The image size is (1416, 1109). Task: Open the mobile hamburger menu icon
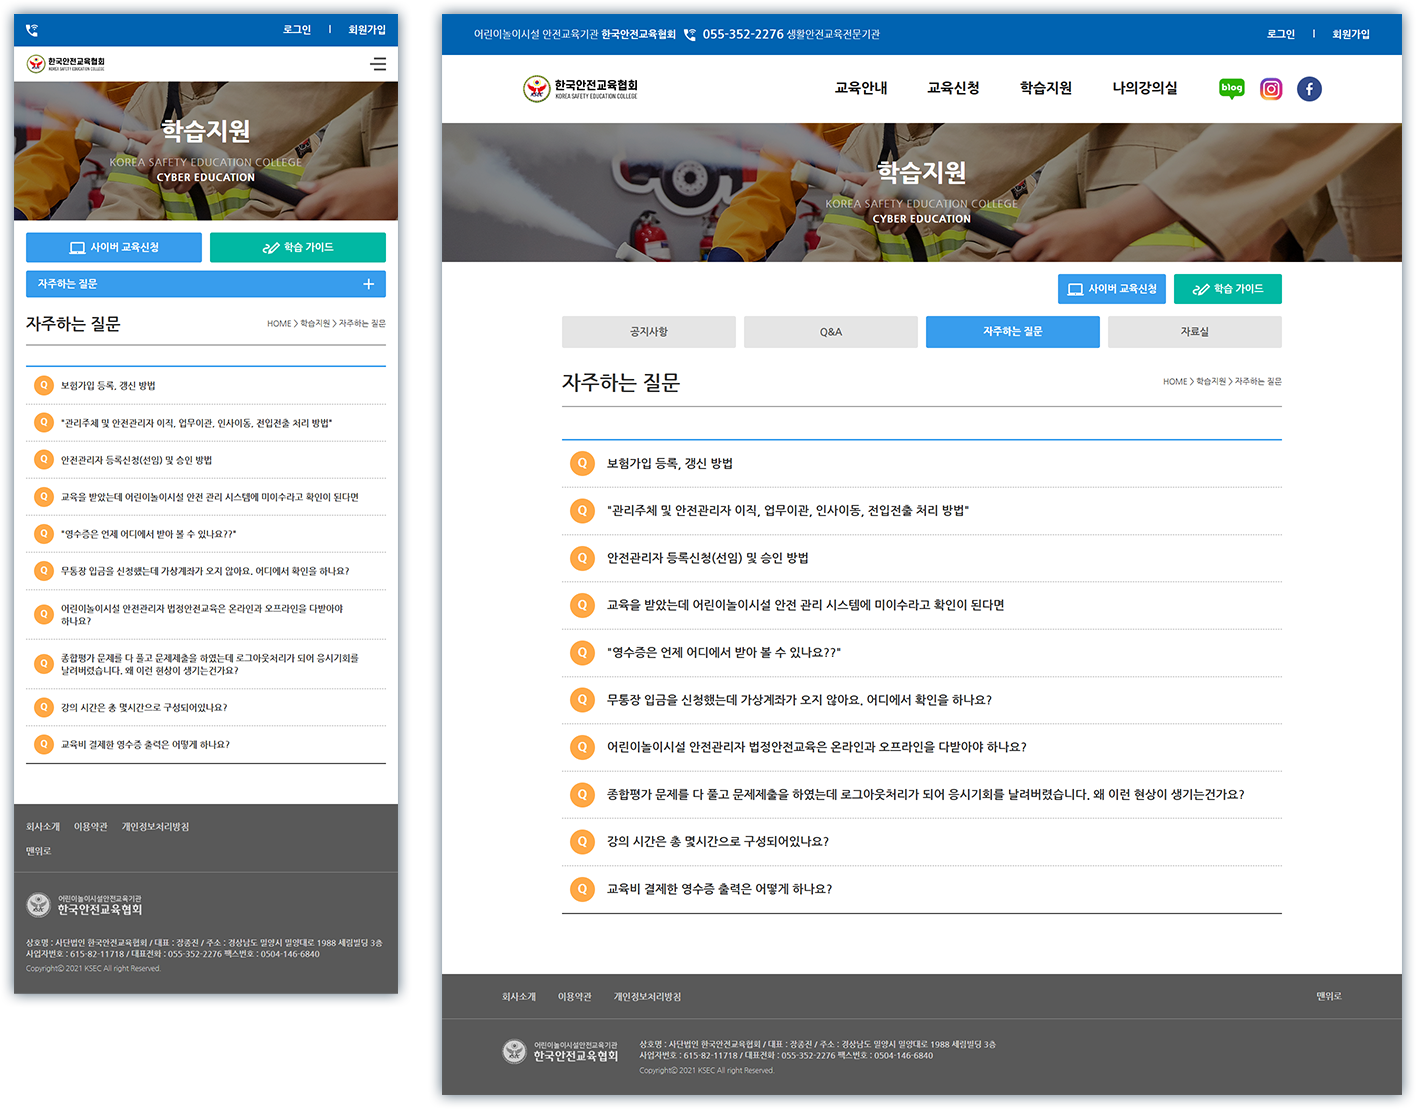[378, 64]
